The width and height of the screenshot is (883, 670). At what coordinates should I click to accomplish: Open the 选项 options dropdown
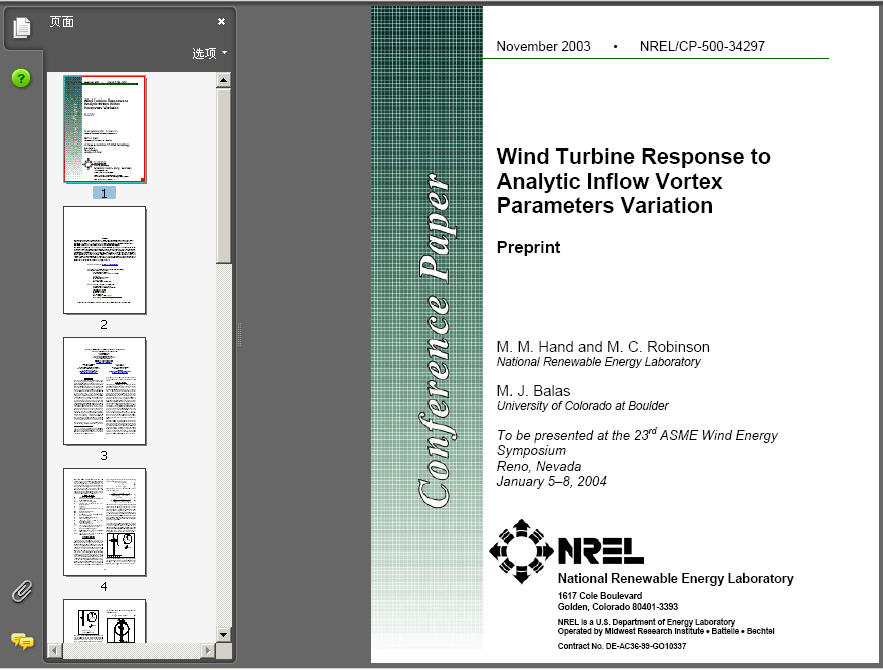[x=209, y=53]
